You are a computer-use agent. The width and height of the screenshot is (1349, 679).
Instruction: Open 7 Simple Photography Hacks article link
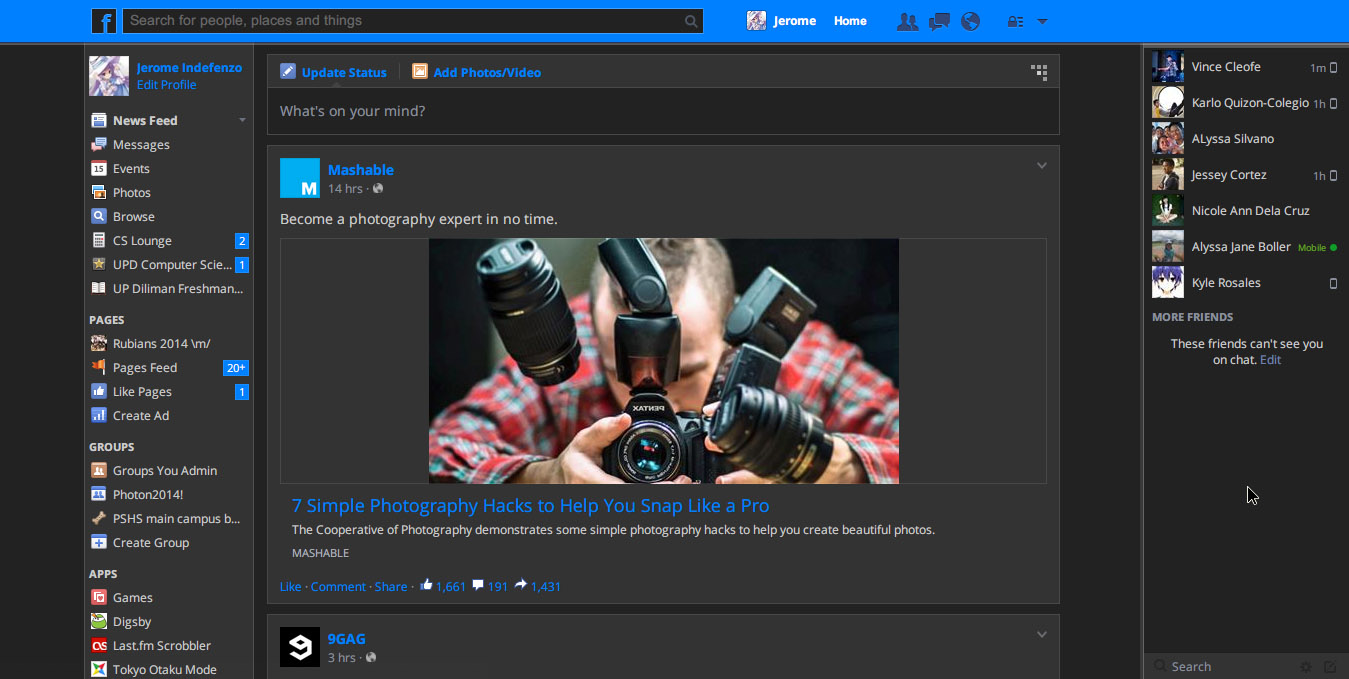tap(531, 505)
